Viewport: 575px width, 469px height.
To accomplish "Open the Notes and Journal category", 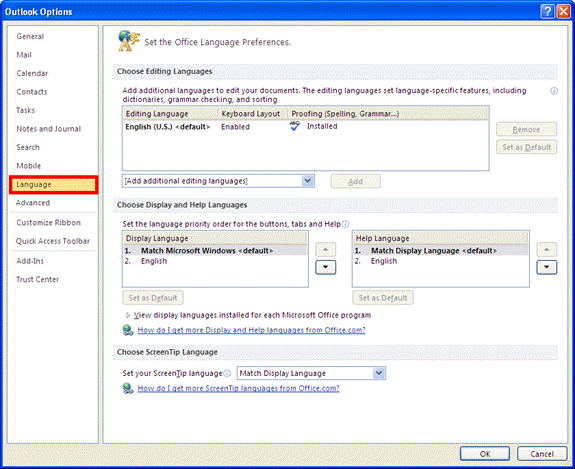I will coord(48,129).
